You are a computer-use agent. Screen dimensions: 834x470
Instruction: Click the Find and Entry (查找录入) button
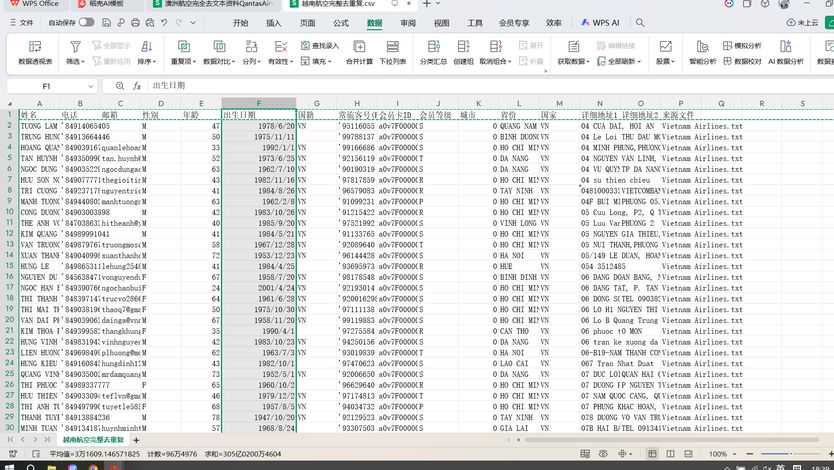point(320,46)
